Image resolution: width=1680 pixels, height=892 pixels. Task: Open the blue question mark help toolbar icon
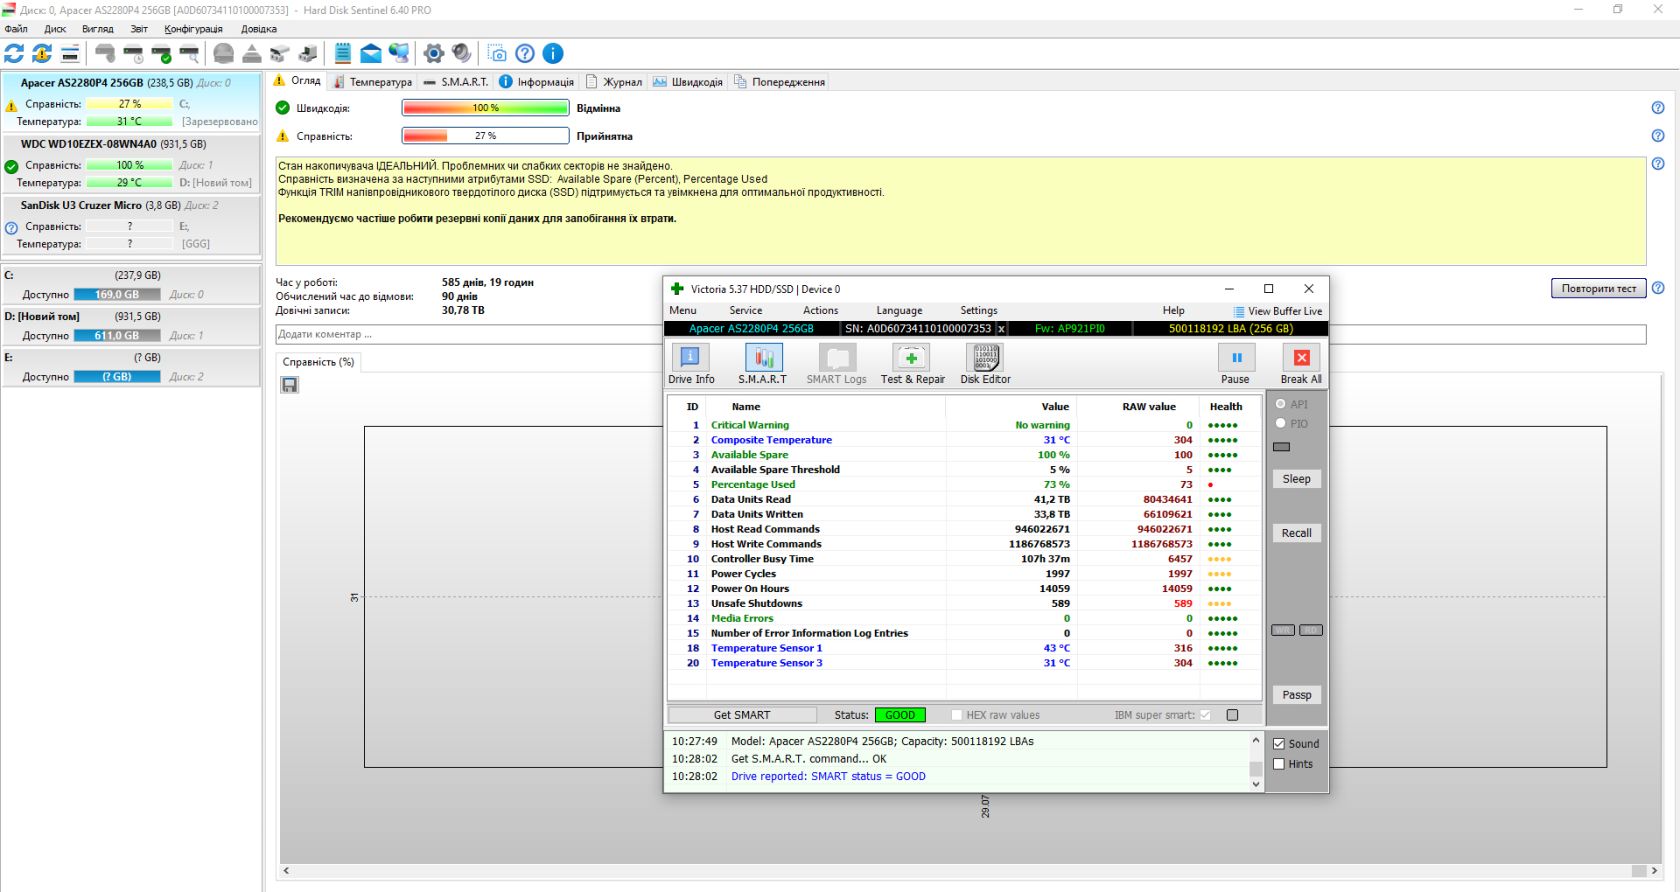point(525,53)
